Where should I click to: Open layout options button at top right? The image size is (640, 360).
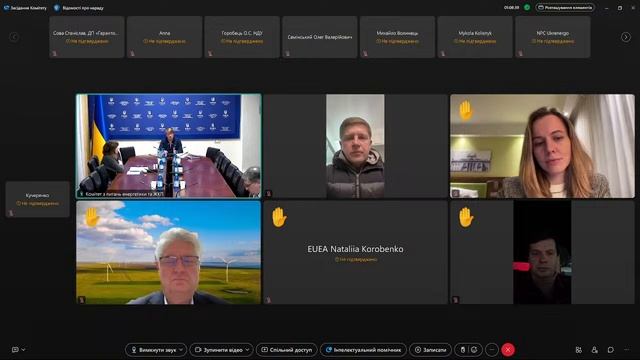(565, 7)
